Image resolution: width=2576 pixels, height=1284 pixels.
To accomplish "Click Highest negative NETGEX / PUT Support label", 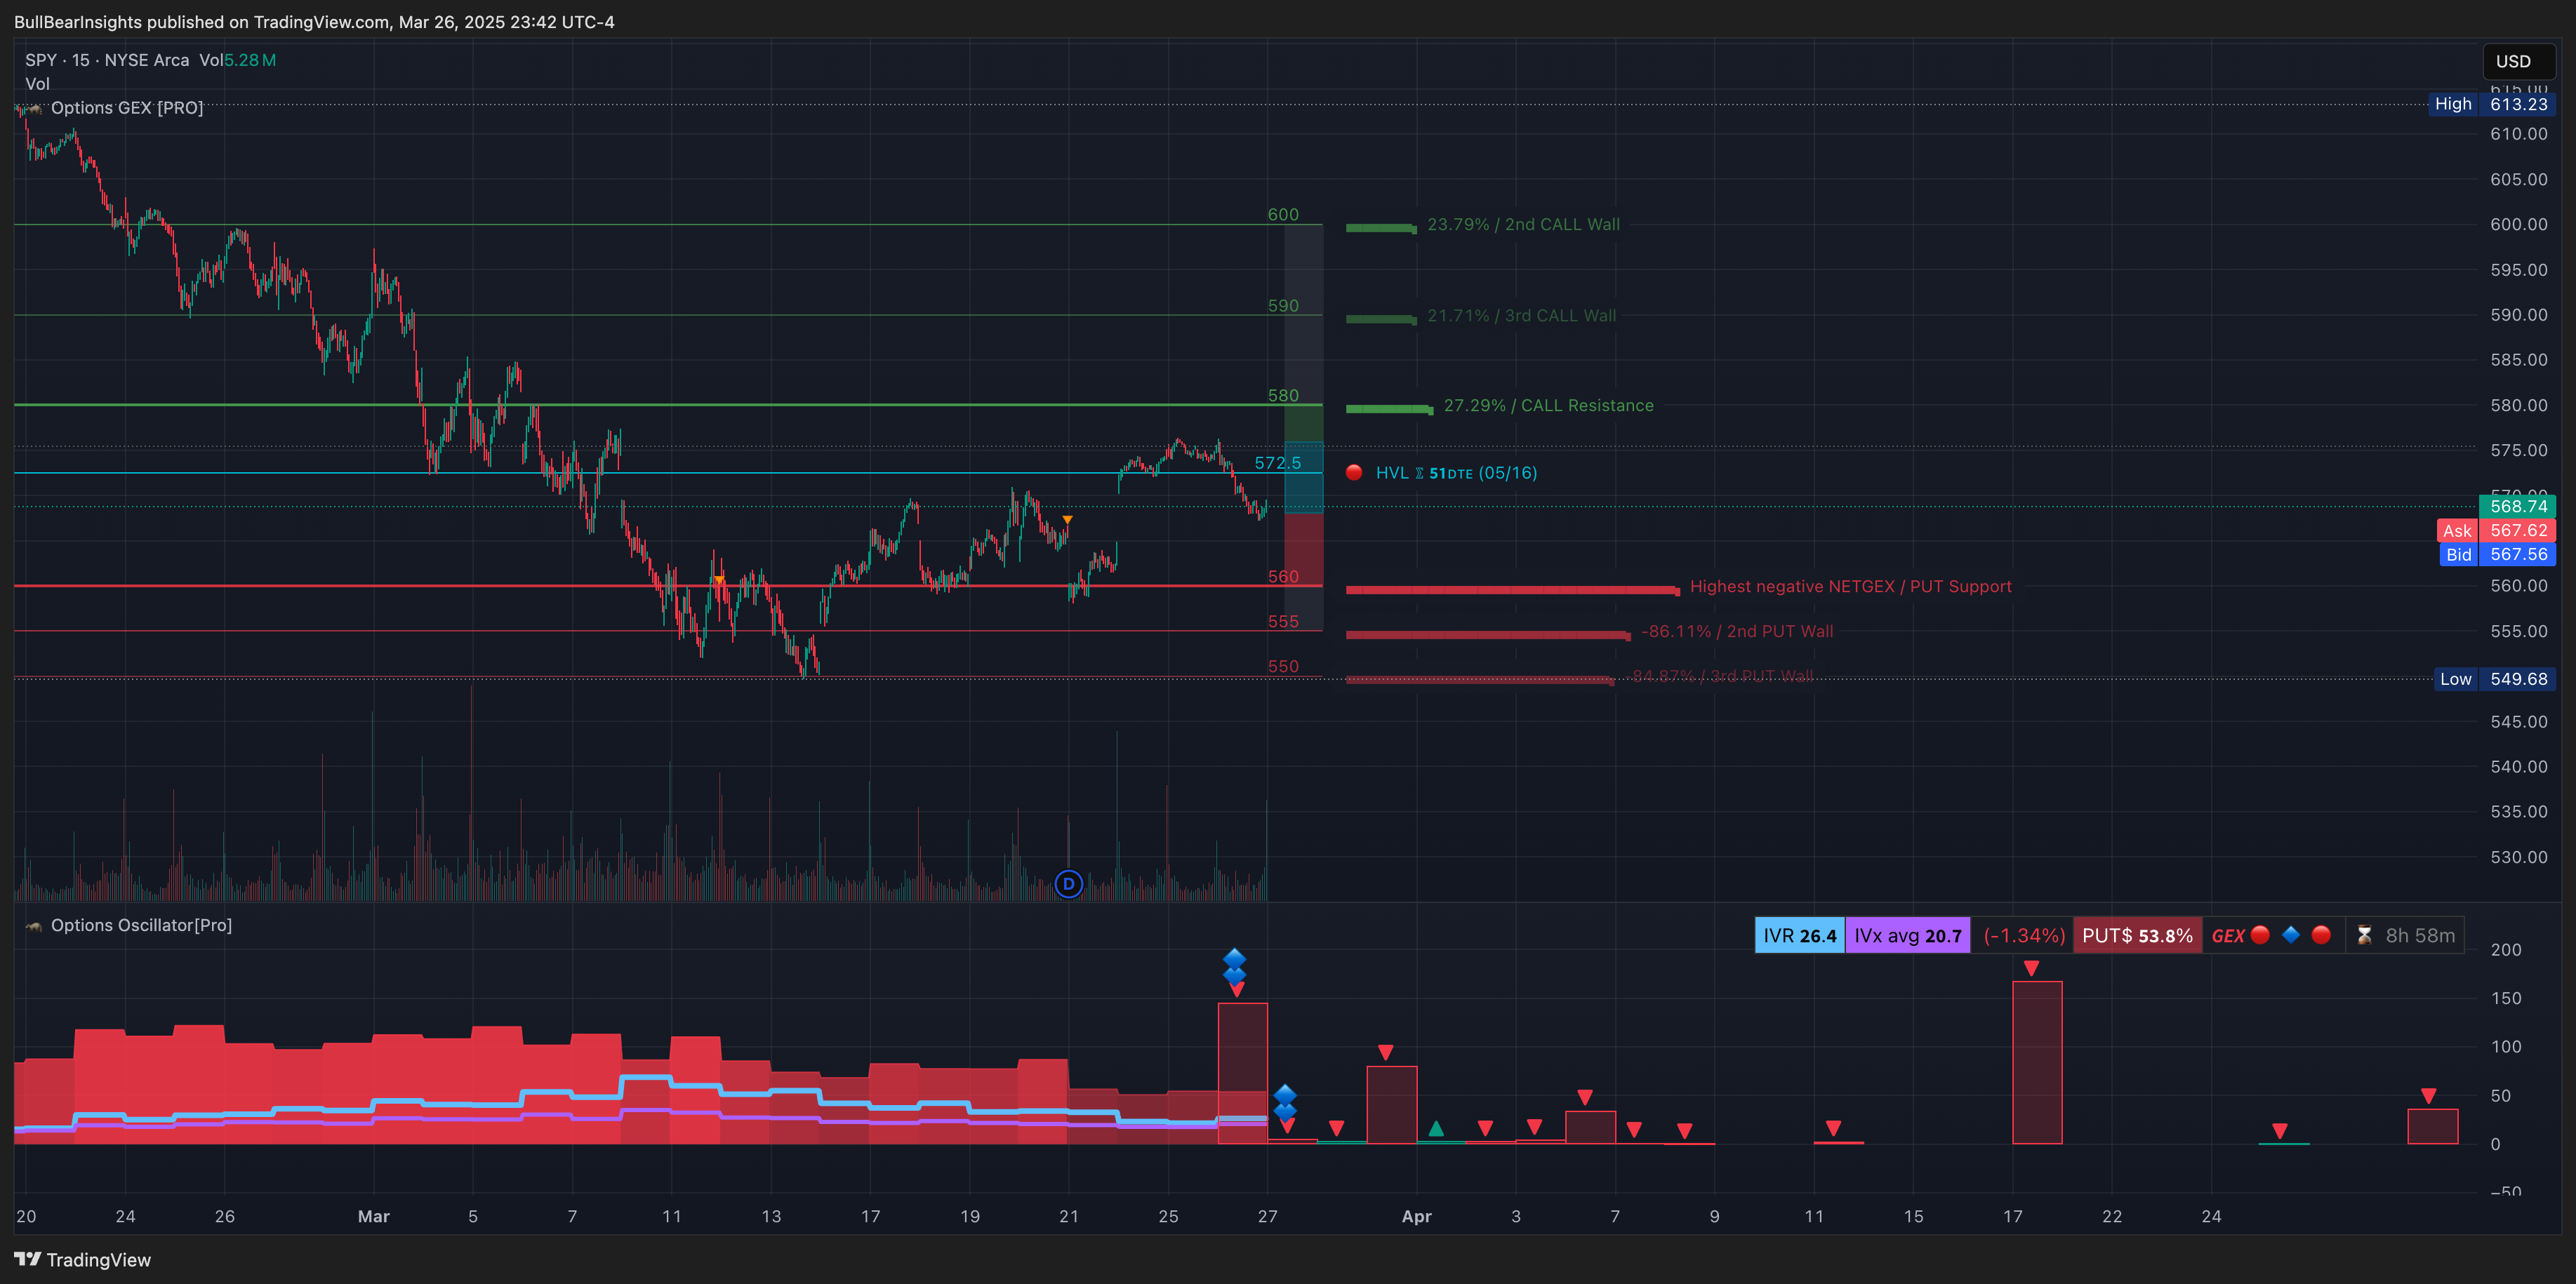I will pos(1850,587).
